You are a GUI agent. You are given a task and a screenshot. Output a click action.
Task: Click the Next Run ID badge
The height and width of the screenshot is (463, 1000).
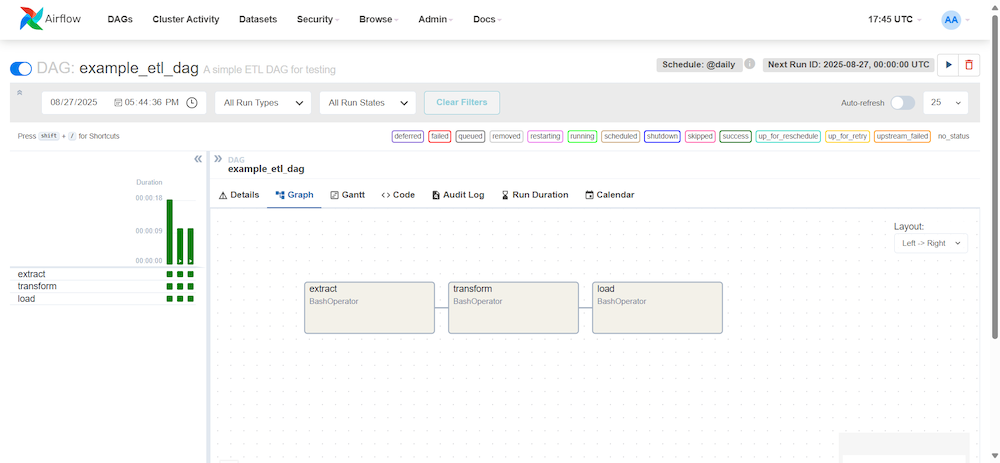(x=849, y=64)
